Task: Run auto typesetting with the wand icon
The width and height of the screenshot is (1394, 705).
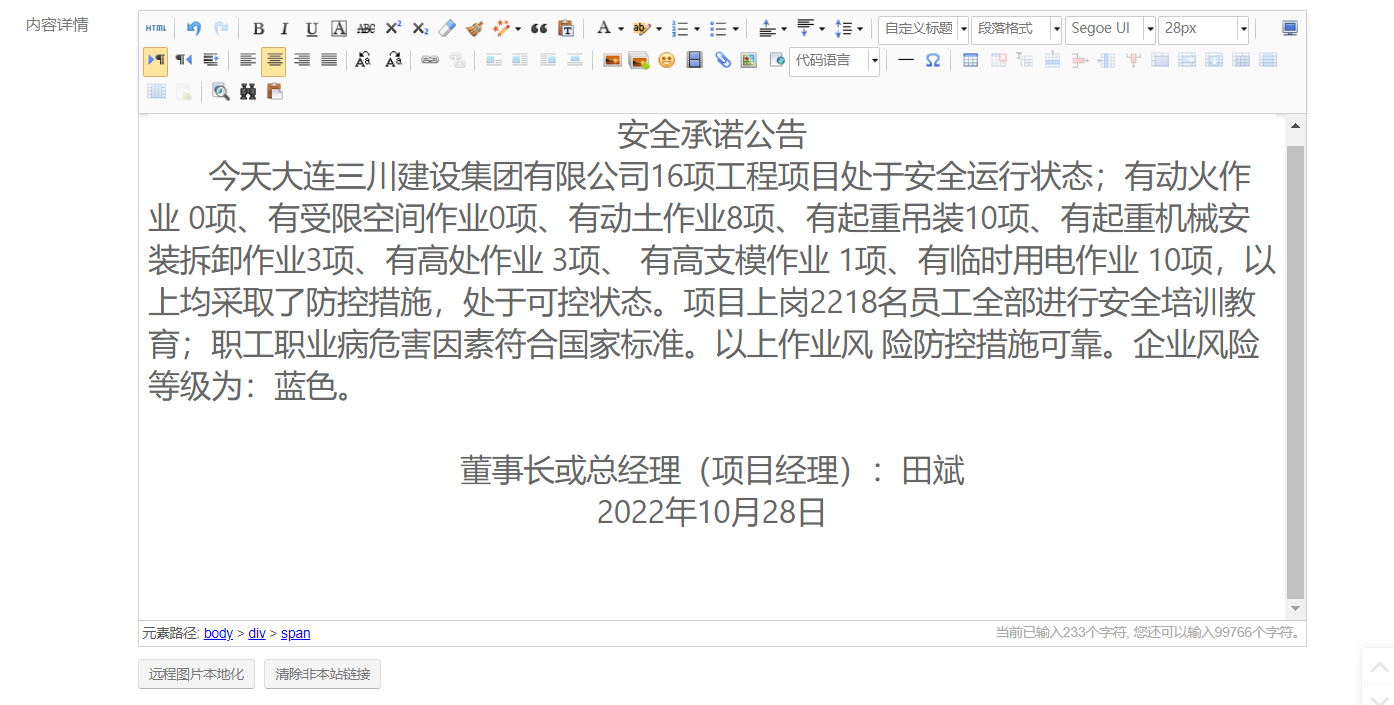Action: tap(501, 29)
